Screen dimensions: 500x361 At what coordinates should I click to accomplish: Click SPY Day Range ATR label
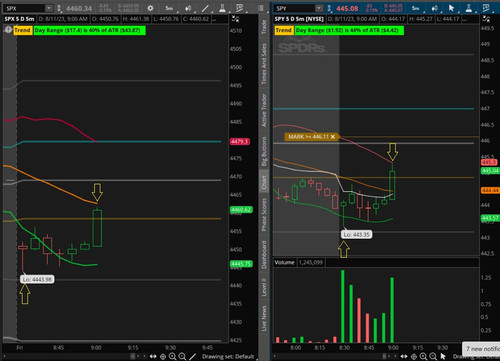click(x=349, y=30)
